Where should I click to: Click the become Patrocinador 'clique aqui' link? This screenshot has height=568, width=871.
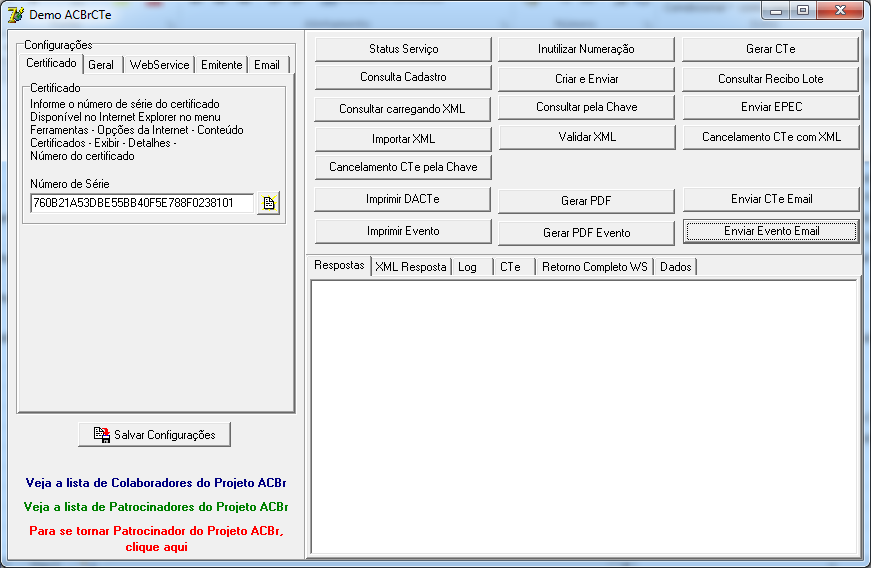coord(156,539)
